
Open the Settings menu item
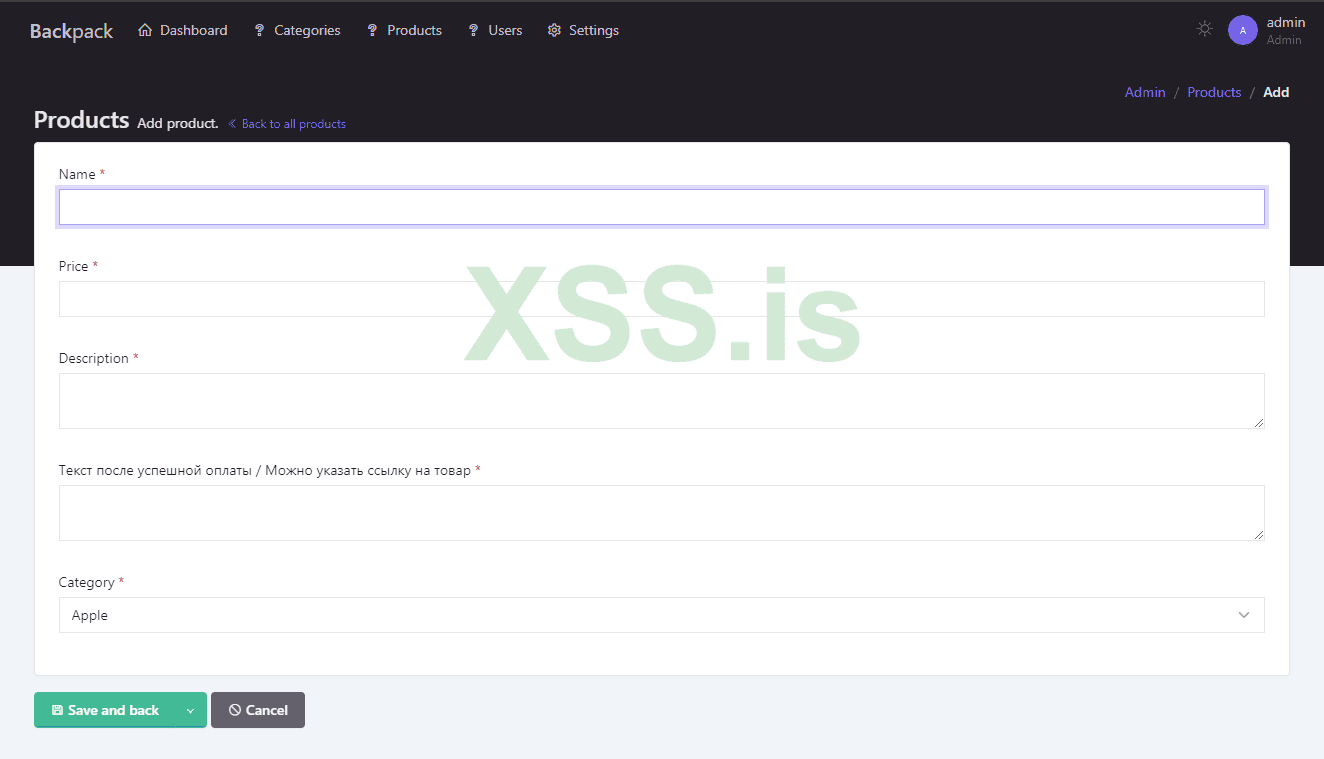[583, 30]
